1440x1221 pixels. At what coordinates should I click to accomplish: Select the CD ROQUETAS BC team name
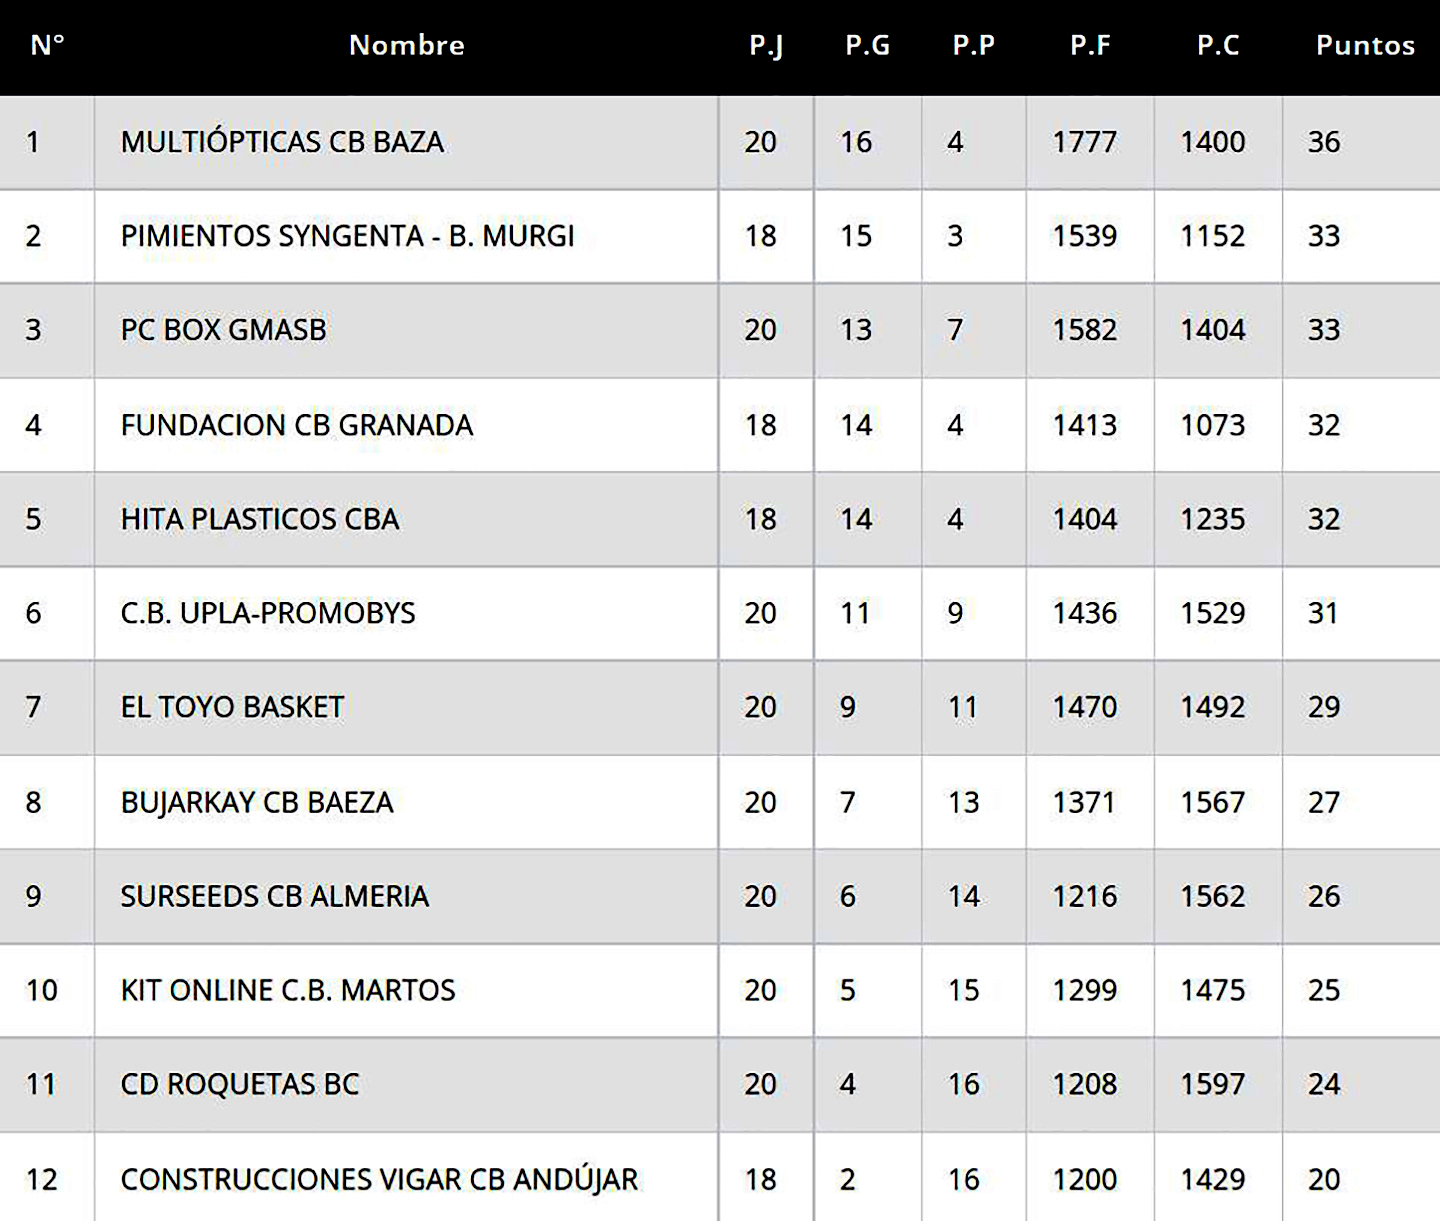point(239,1084)
